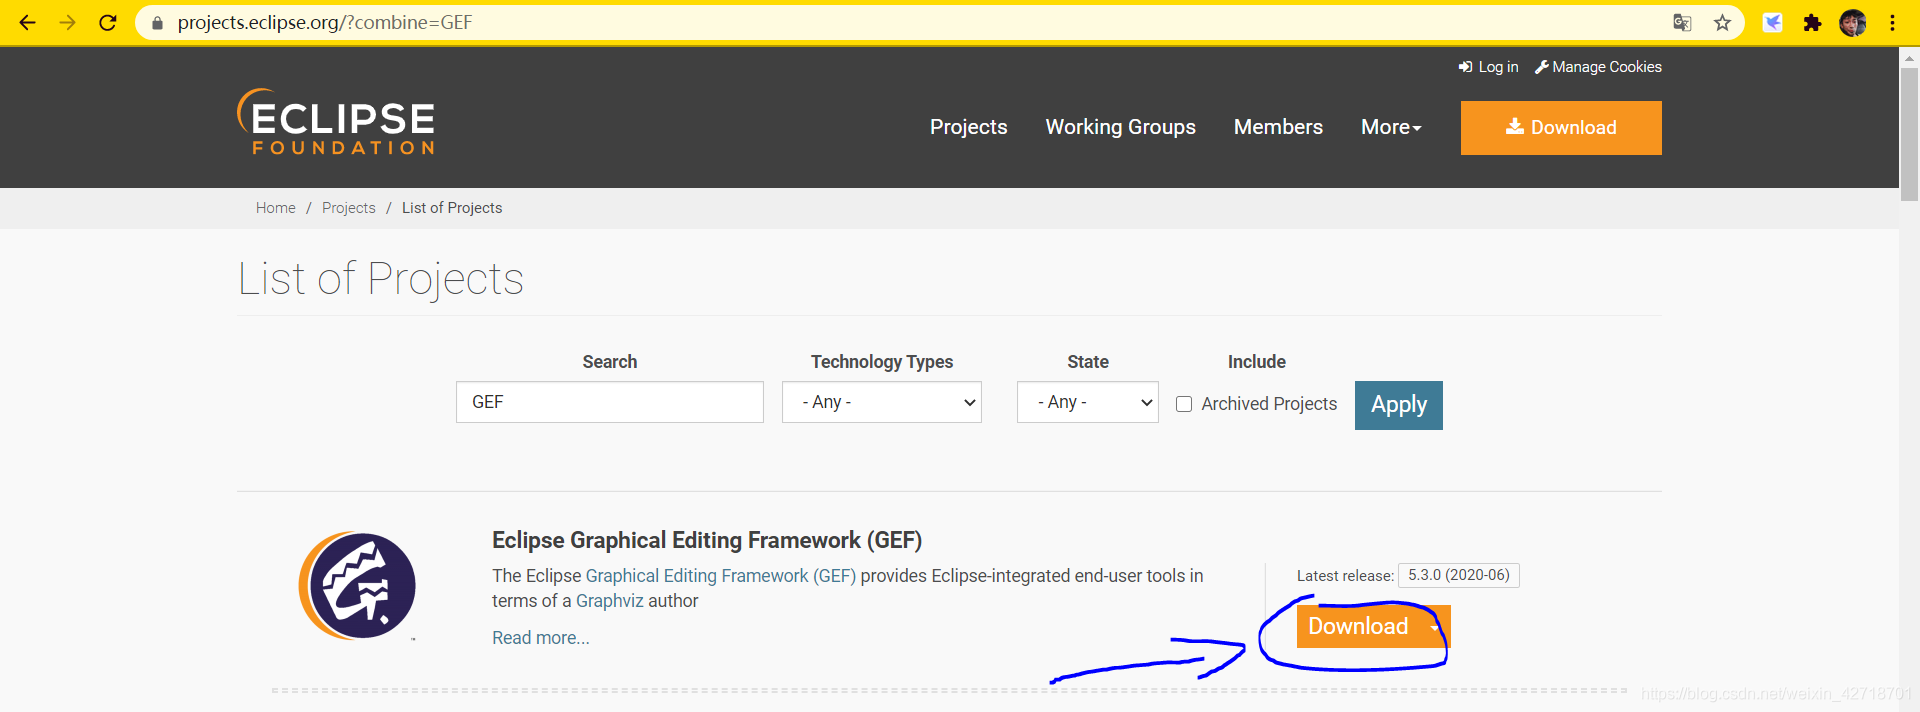
Task: Open the translate page icon in address bar
Action: pyautogui.click(x=1682, y=22)
